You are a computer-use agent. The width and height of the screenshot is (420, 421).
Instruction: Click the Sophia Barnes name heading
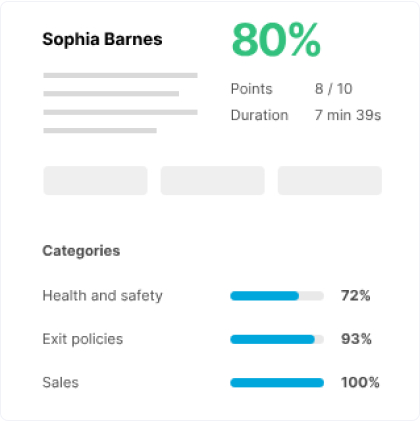click(x=102, y=40)
